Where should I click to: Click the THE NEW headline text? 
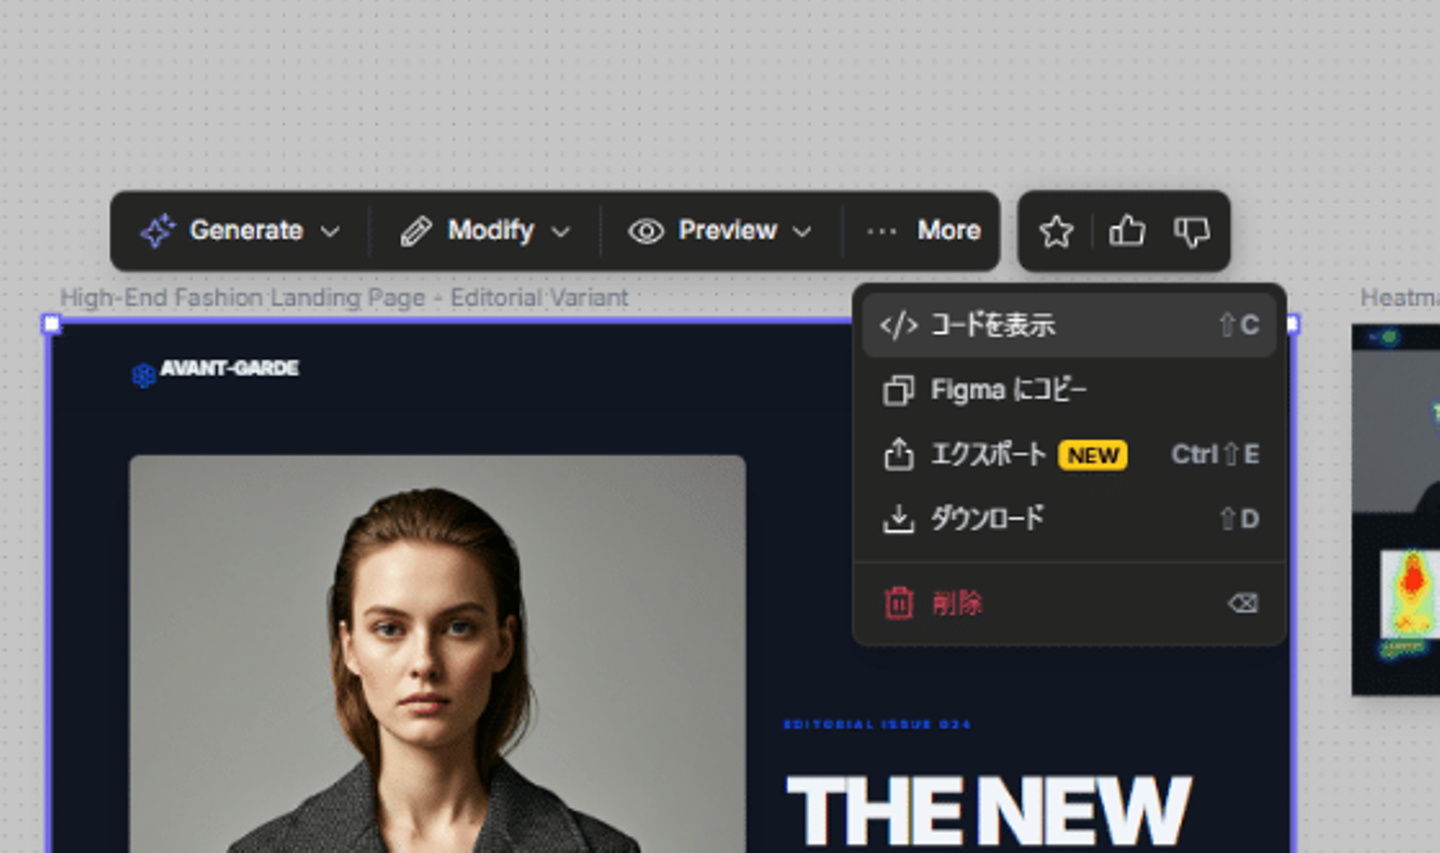pos(988,809)
